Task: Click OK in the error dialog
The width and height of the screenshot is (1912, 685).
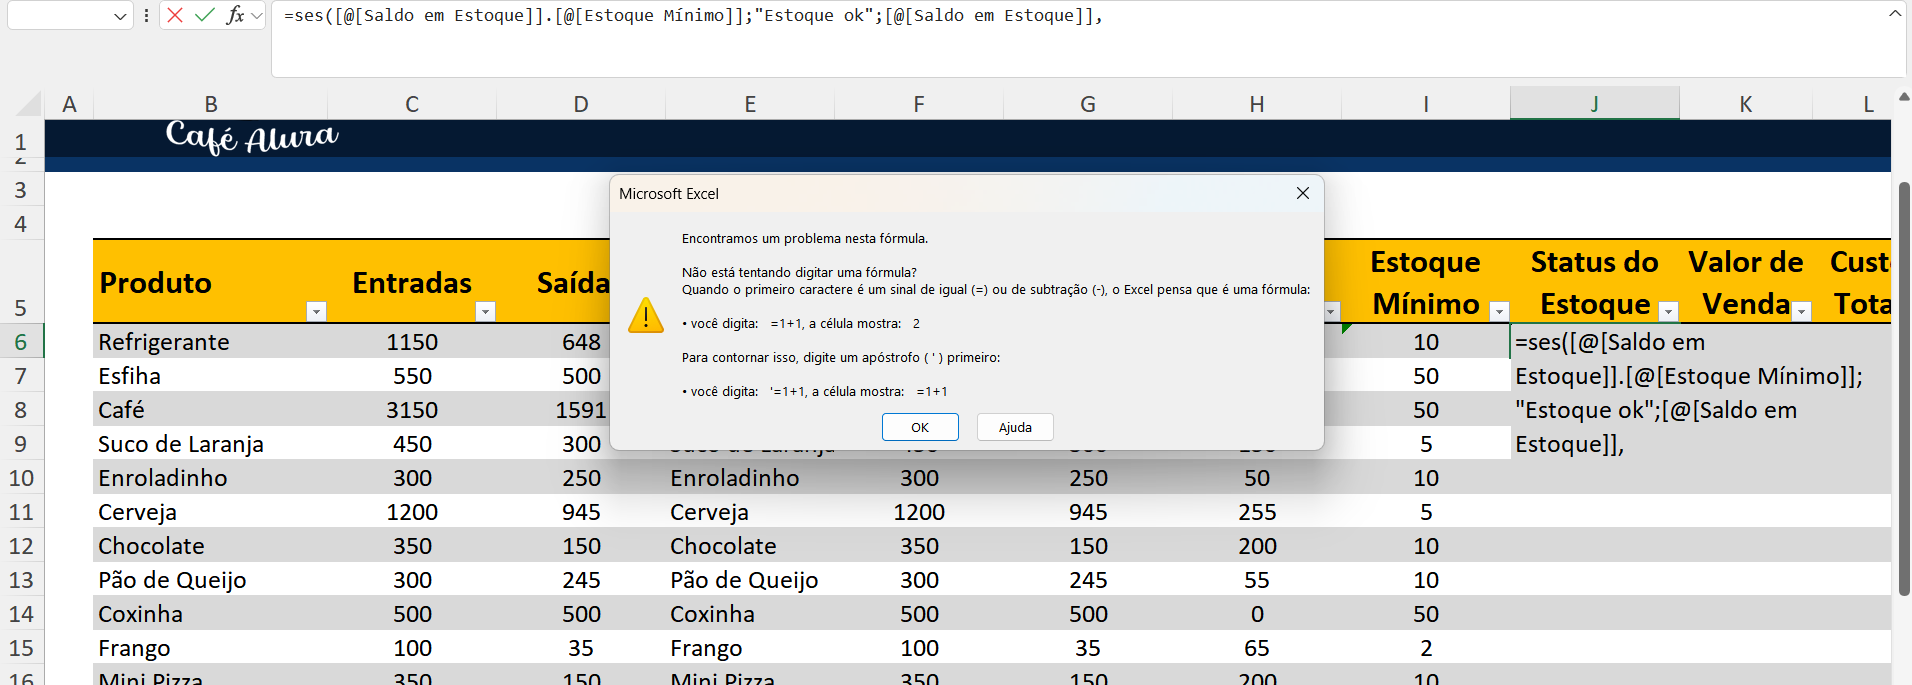Action: [x=920, y=427]
